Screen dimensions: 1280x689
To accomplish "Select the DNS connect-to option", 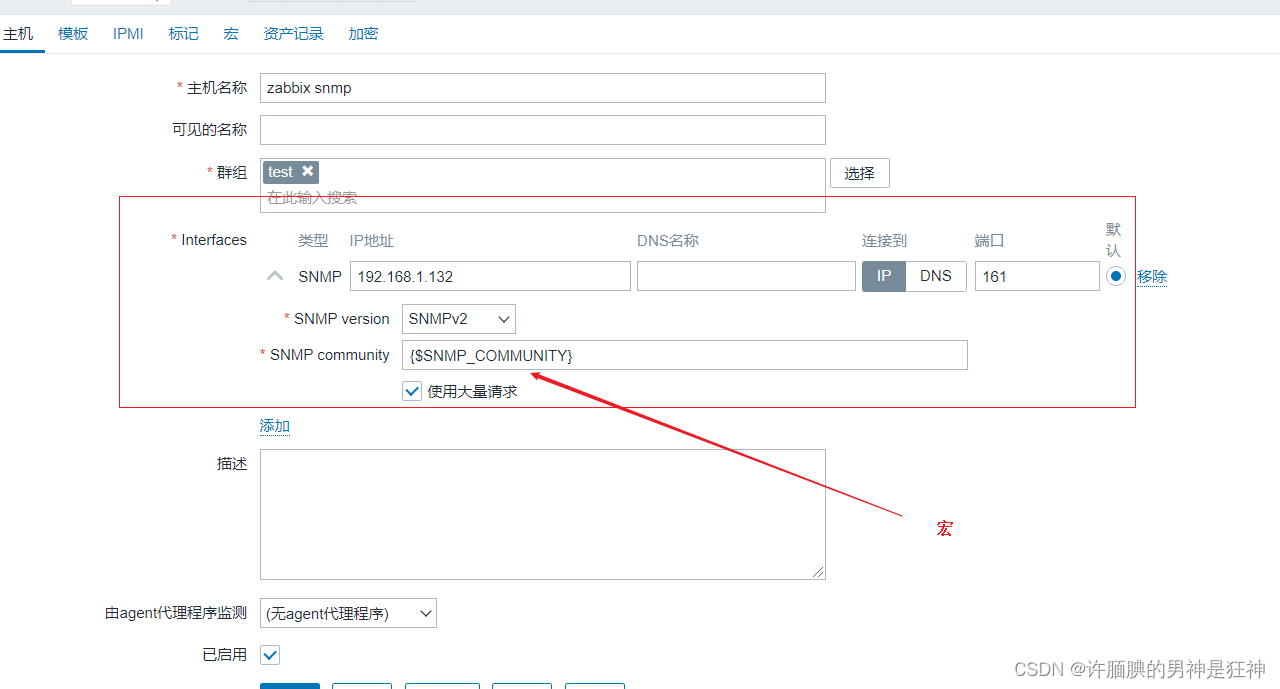I will pyautogui.click(x=936, y=276).
